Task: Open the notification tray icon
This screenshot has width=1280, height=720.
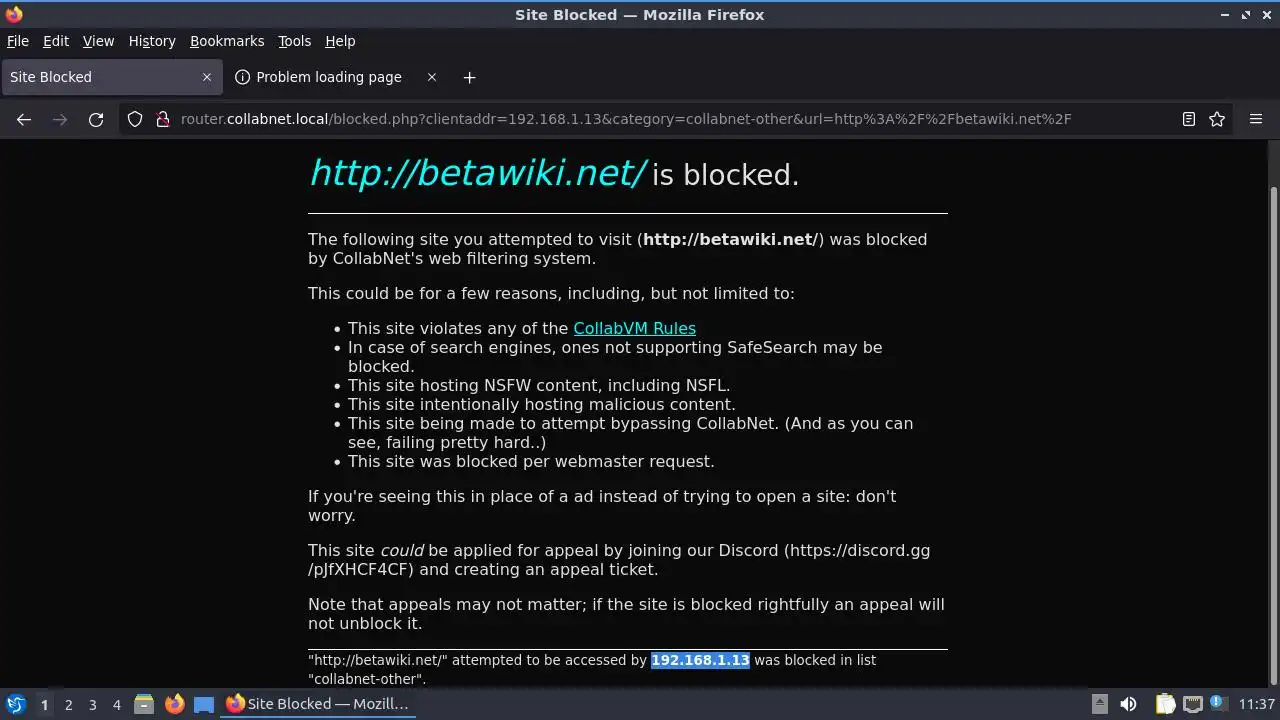Action: 1219,704
